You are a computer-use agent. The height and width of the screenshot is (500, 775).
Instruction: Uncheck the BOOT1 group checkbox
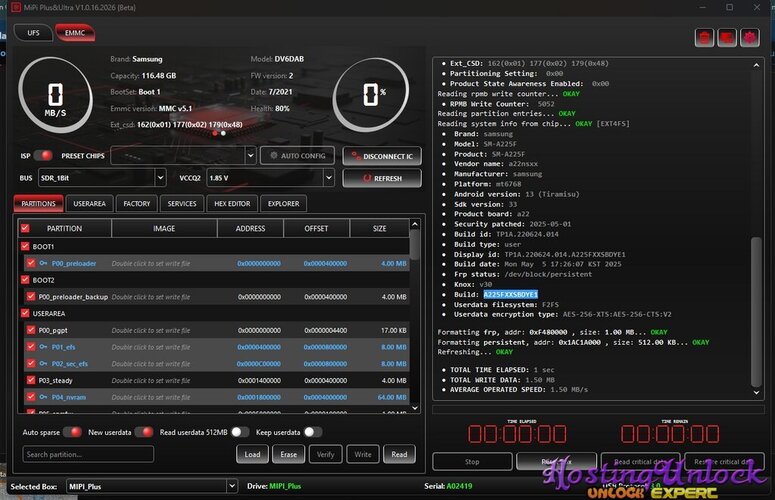point(25,246)
